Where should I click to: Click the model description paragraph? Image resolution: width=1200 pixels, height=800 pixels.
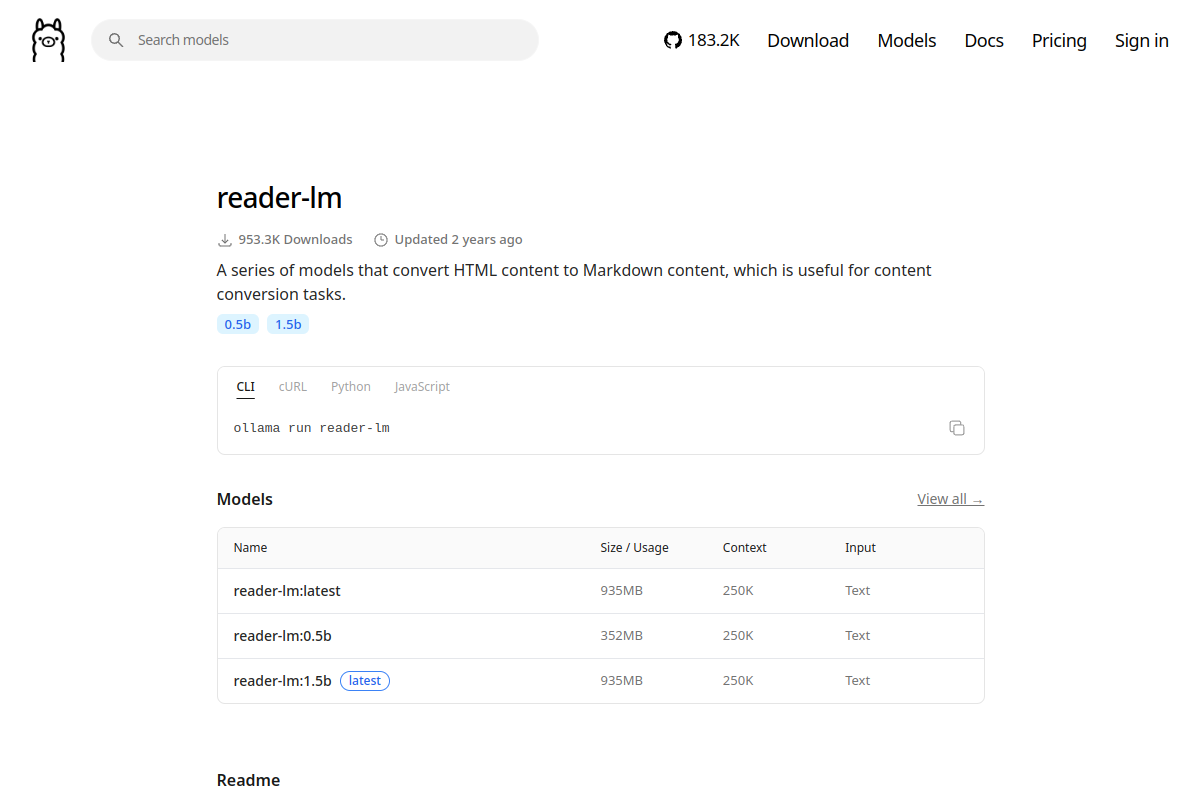574,282
